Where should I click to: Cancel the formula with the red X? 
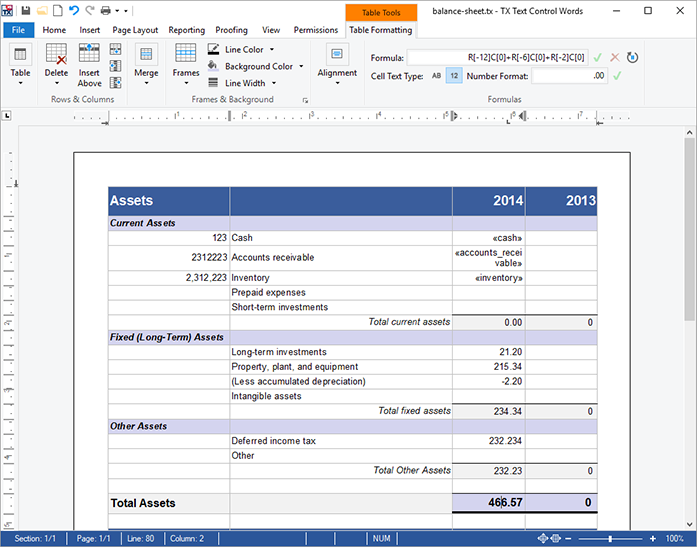pyautogui.click(x=615, y=58)
